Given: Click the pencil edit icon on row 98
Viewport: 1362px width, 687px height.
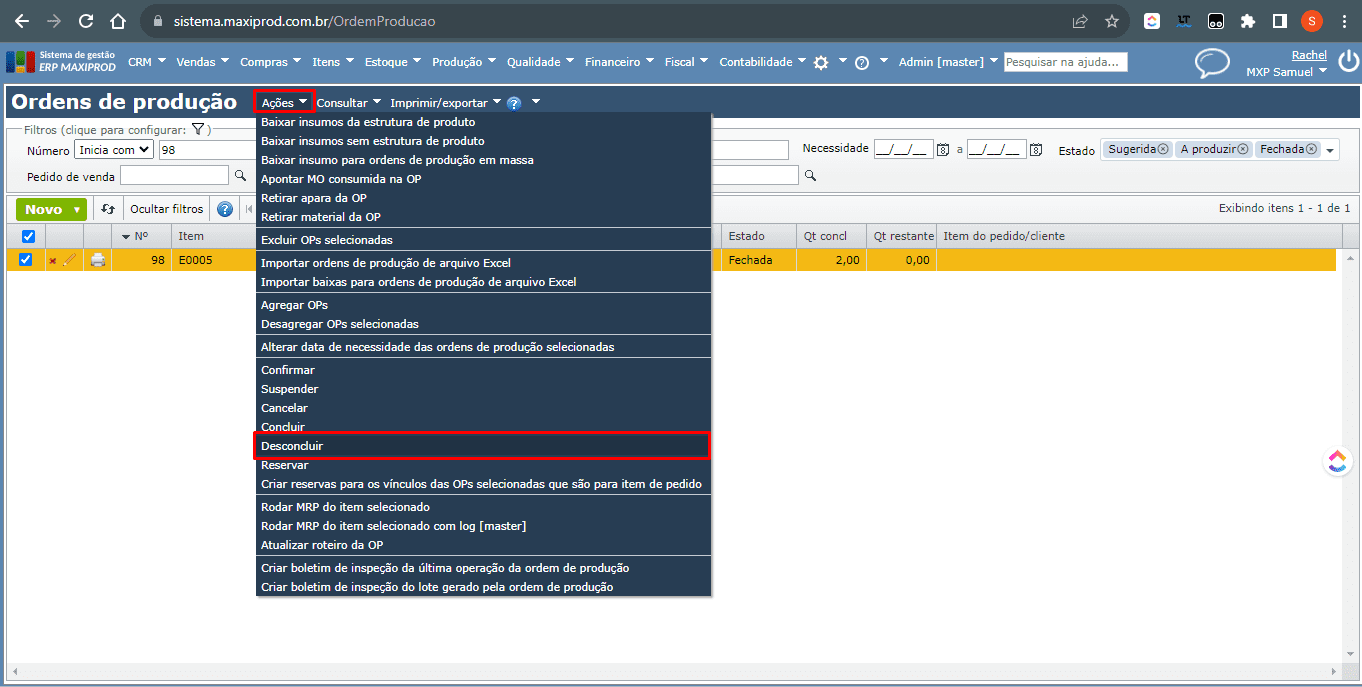Looking at the screenshot, I should (x=69, y=260).
